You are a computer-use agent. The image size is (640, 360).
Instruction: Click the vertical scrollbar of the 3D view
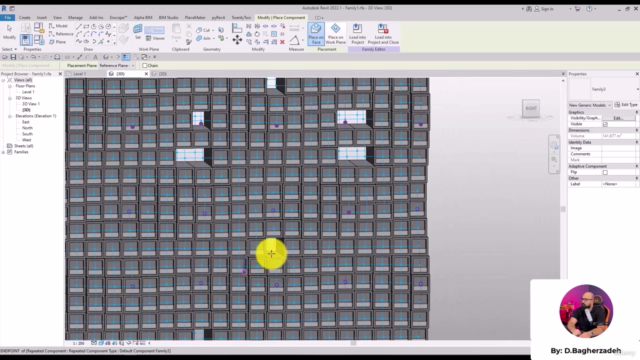563,208
